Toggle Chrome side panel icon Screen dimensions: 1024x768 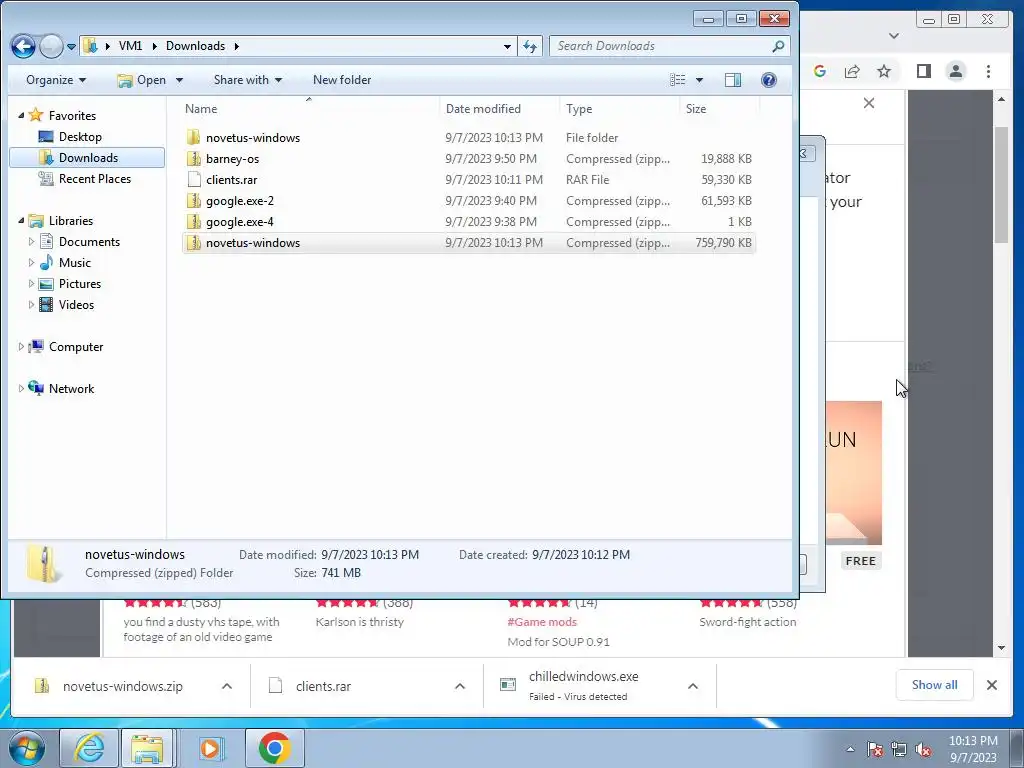pyautogui.click(x=923, y=71)
